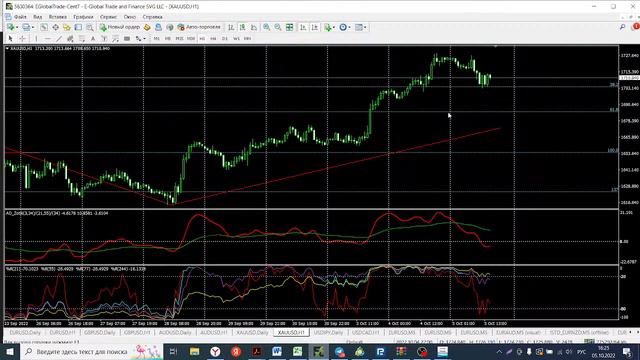Switch chart to line chart icon

click(254, 27)
